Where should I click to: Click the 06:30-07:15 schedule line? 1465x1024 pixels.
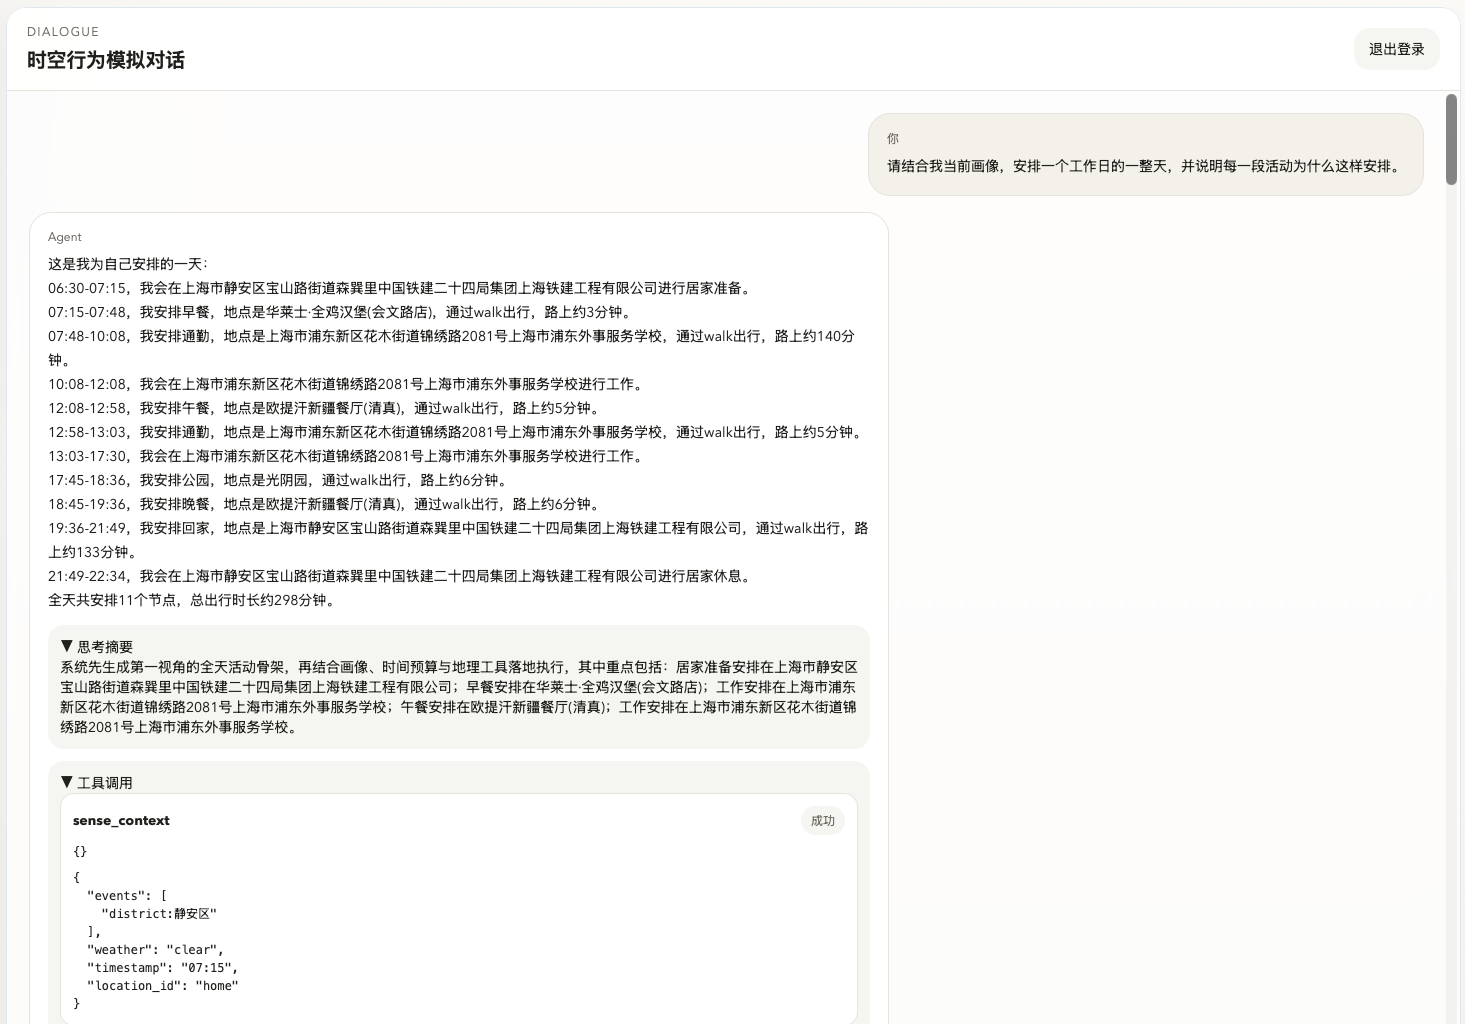coord(400,287)
